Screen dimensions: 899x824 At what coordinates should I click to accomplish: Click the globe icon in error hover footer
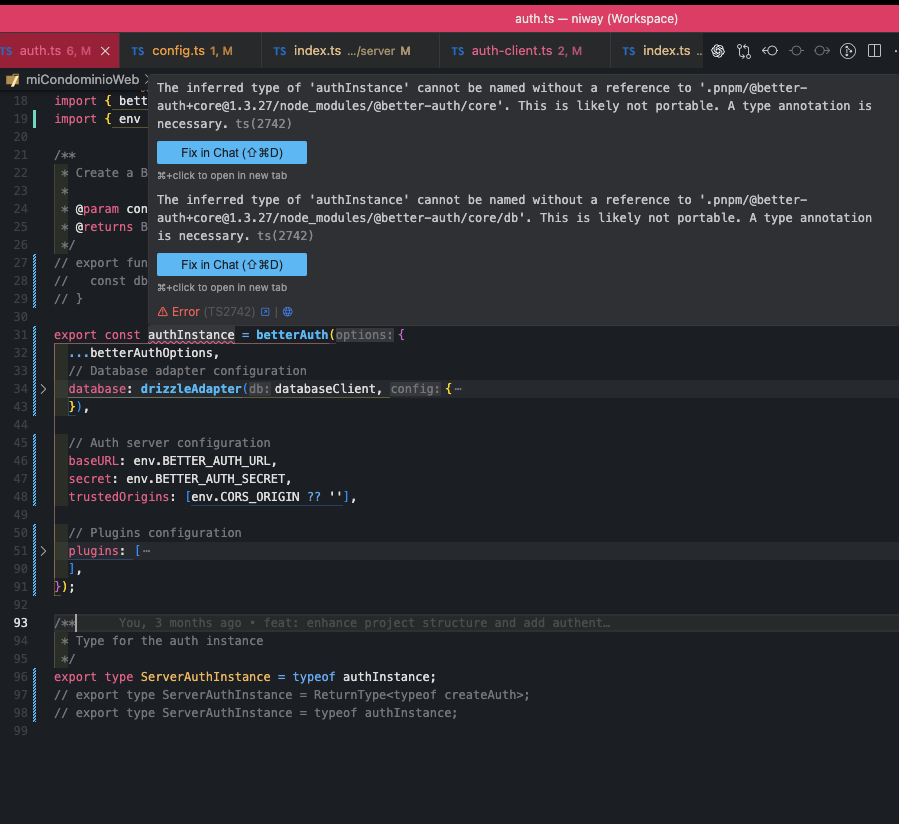[x=288, y=312]
